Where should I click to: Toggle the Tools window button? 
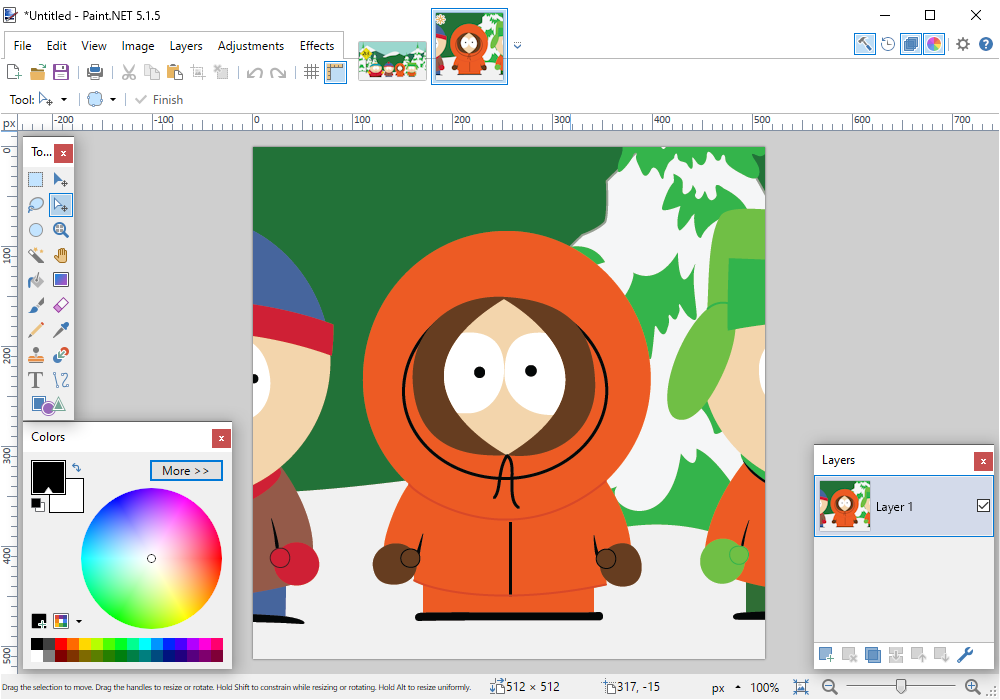[x=864, y=44]
